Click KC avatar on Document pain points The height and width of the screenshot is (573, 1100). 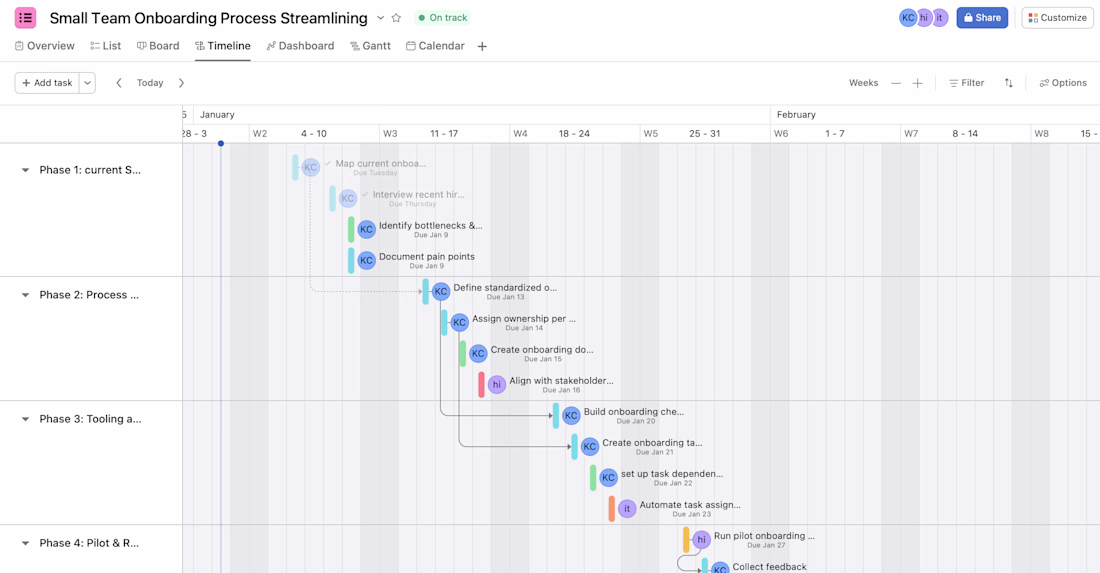366,260
